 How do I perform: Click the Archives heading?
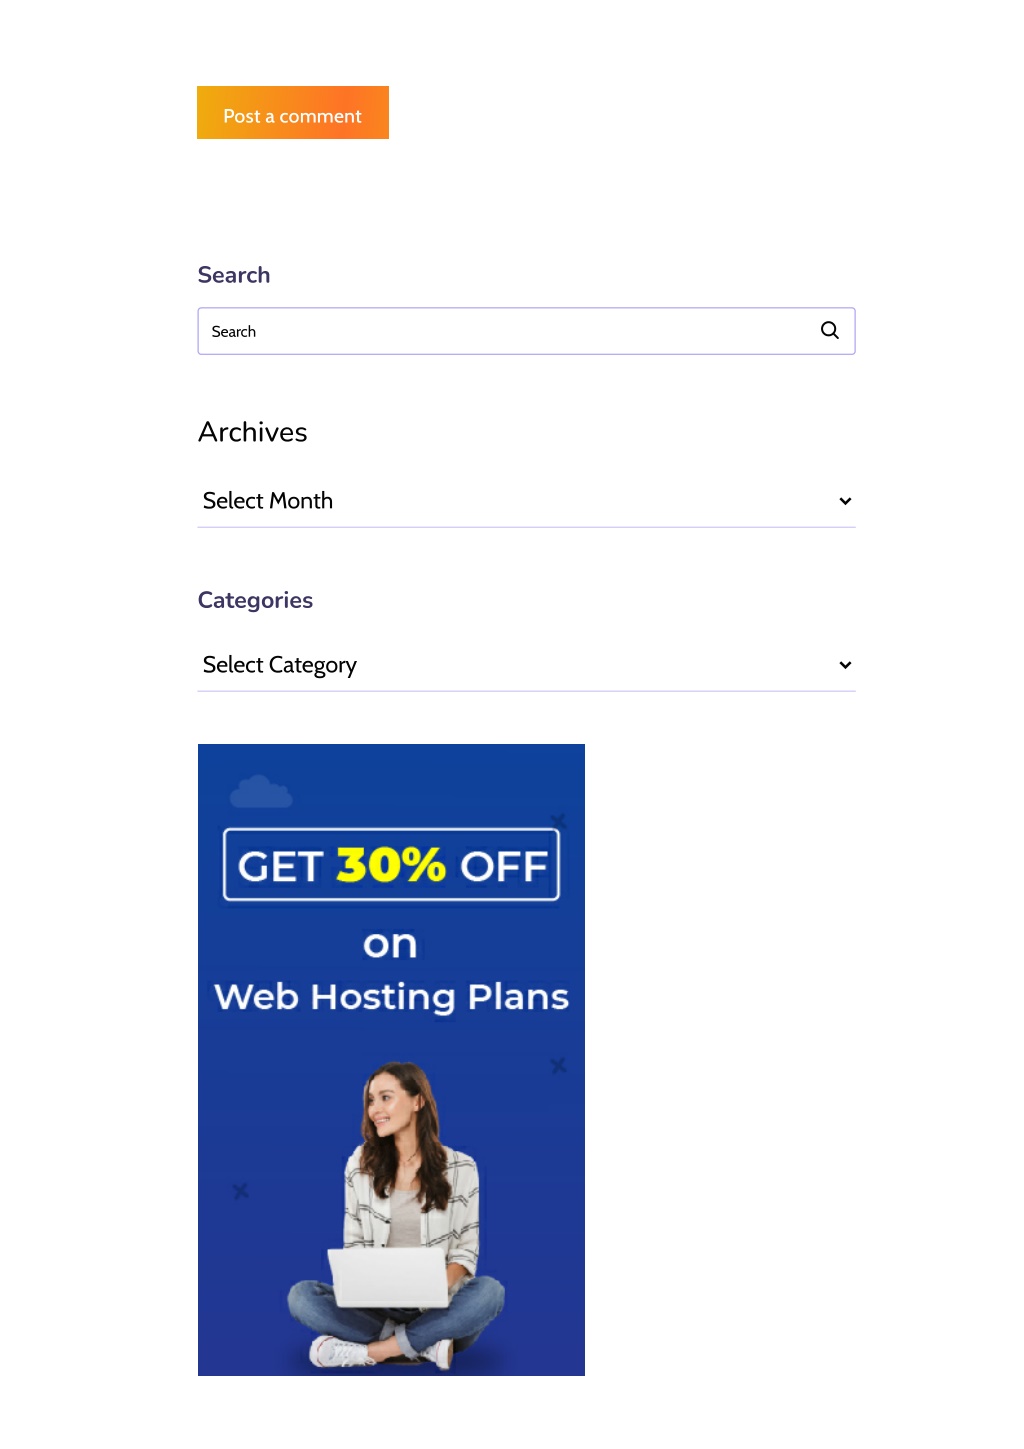(253, 432)
